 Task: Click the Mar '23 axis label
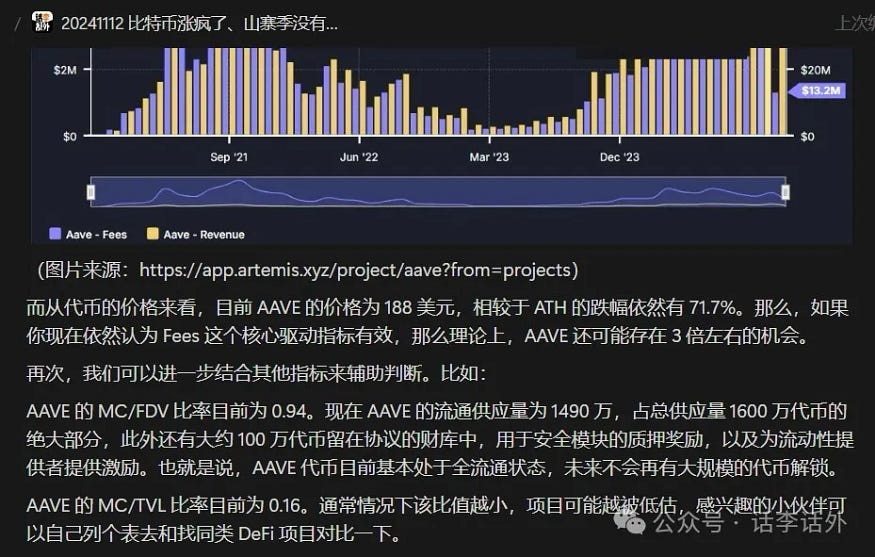click(489, 157)
